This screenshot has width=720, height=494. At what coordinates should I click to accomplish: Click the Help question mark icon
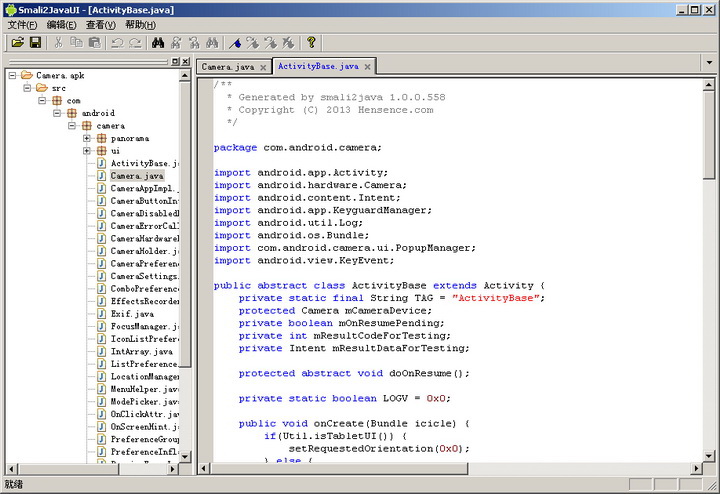311,43
